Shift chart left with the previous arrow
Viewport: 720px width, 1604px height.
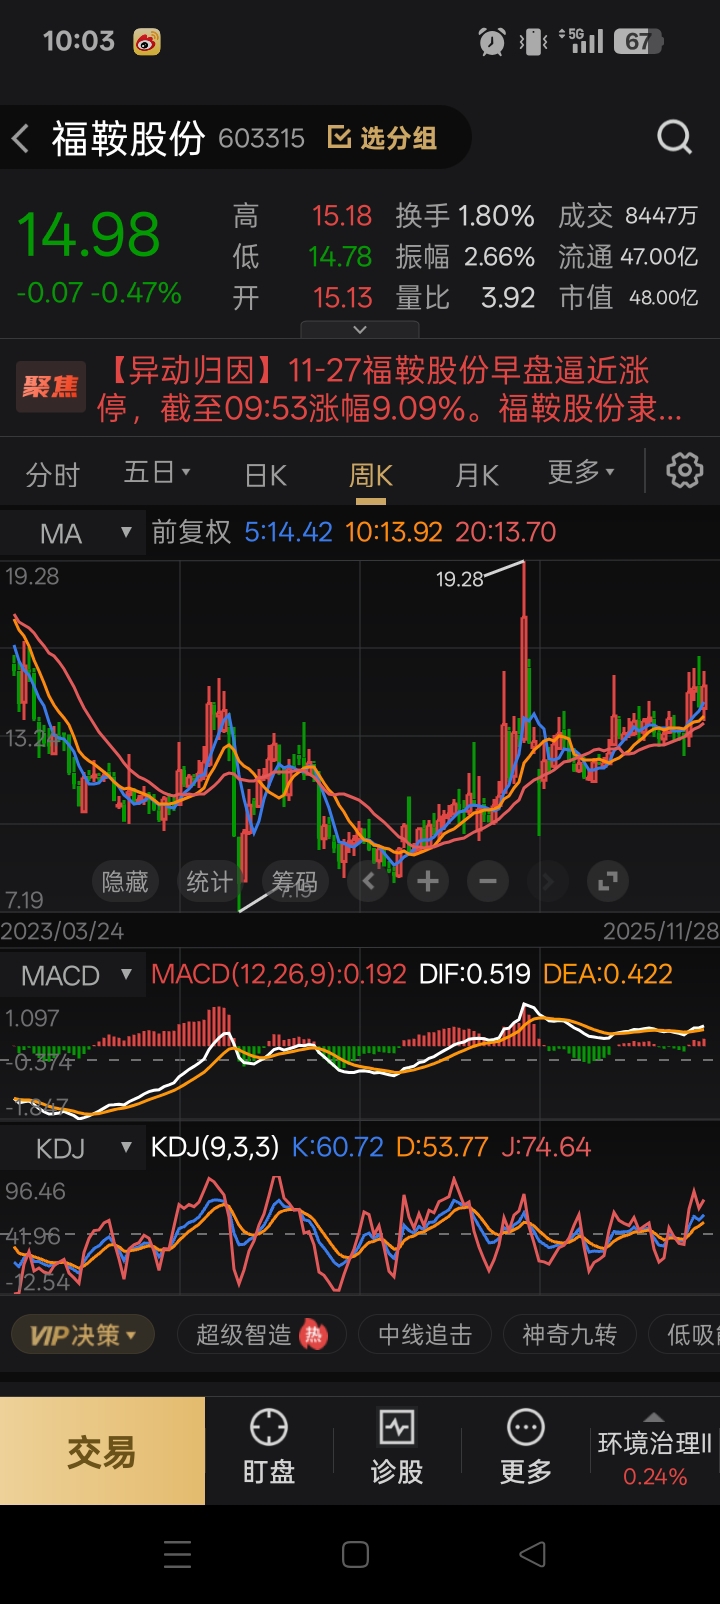[x=368, y=881]
